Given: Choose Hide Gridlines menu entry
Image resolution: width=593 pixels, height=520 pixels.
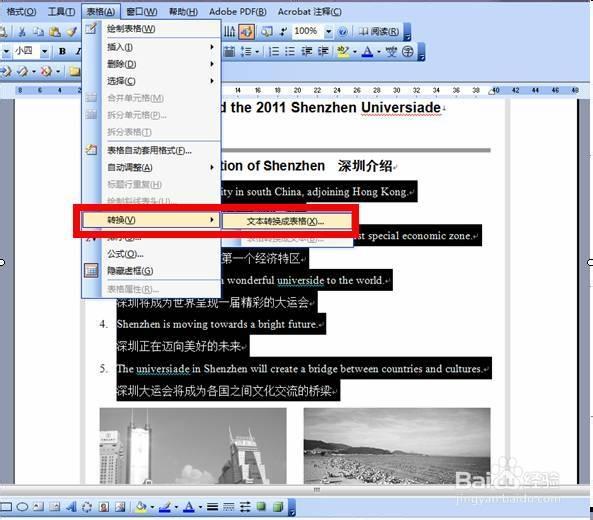Looking at the screenshot, I should pos(151,271).
